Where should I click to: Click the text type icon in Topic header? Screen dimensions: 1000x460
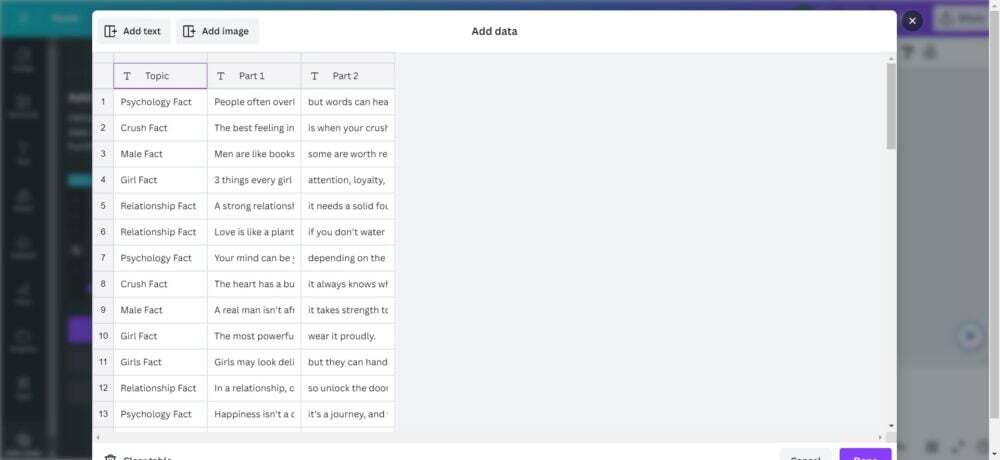(x=127, y=76)
